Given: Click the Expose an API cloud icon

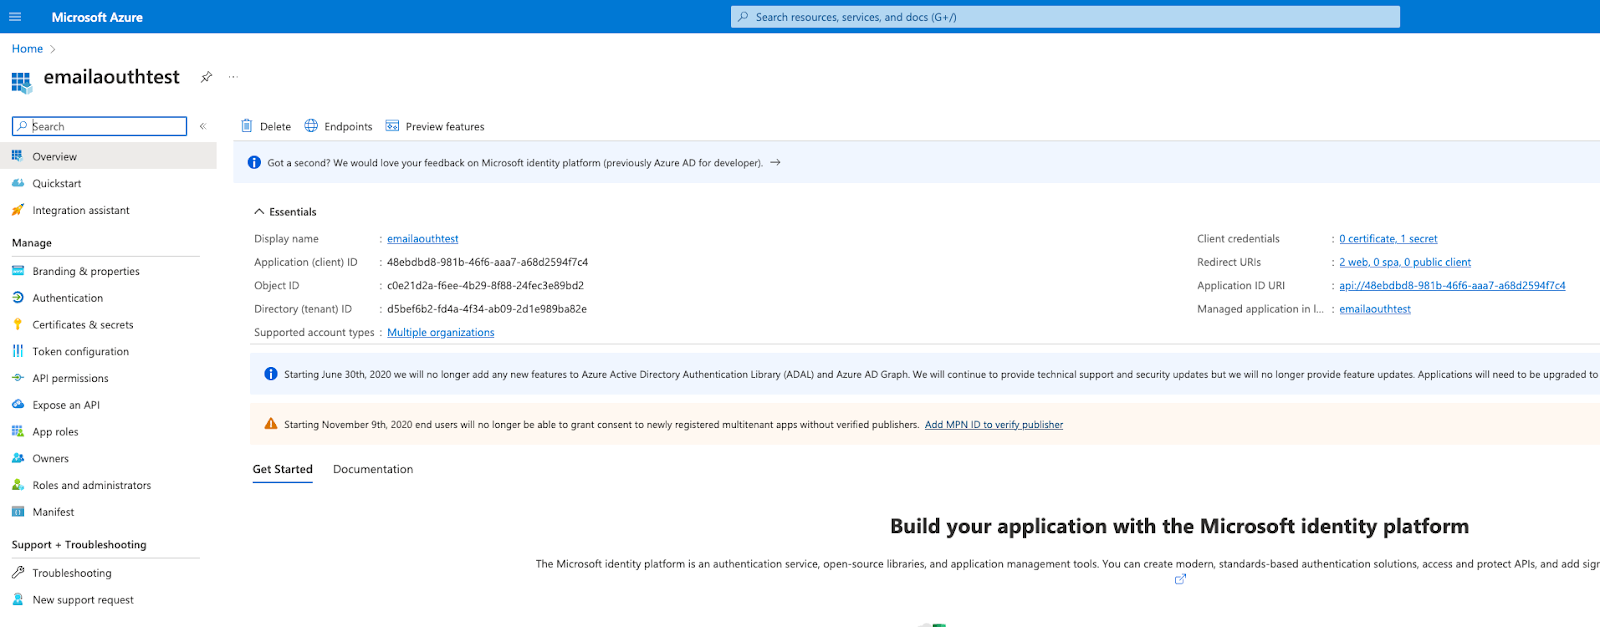Looking at the screenshot, I should [17, 405].
